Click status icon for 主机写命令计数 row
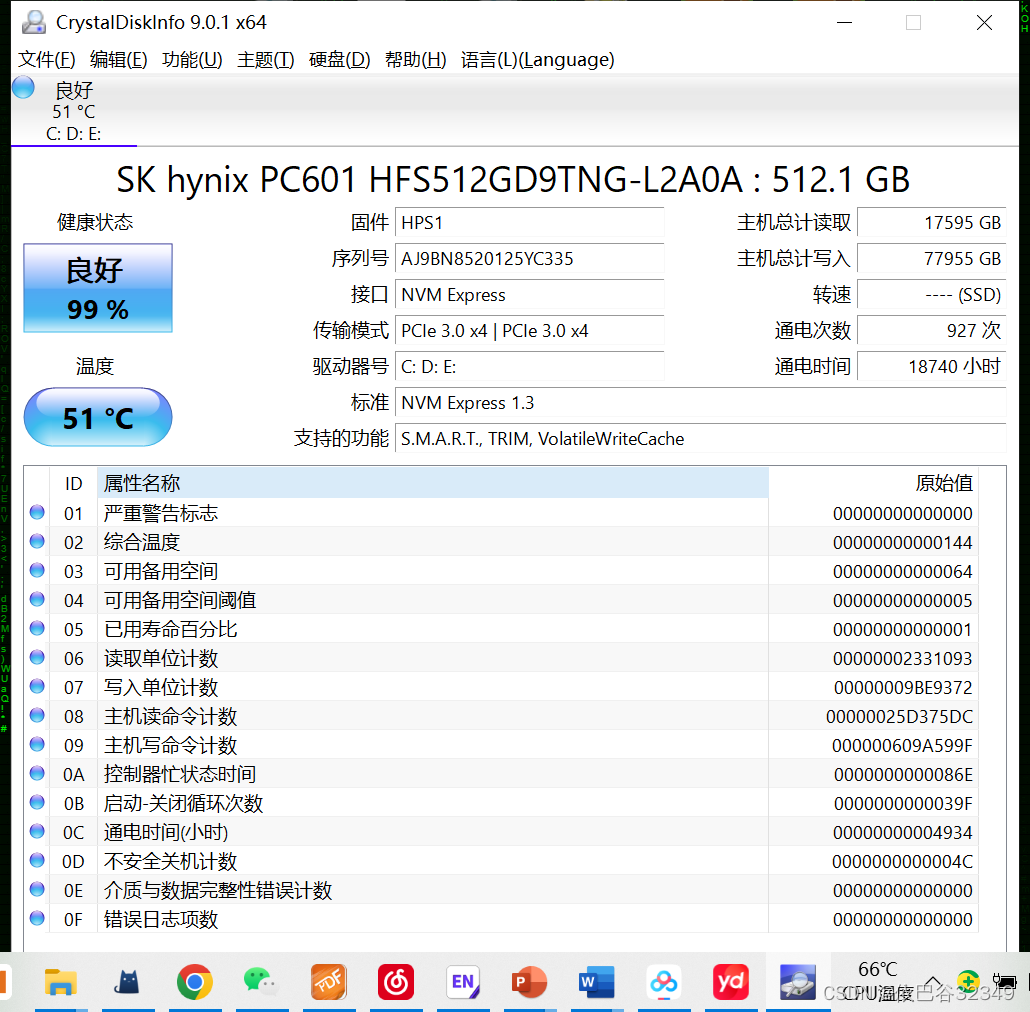 37,744
